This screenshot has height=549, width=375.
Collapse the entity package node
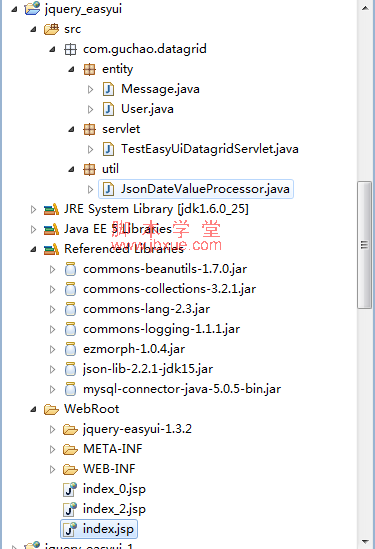coord(71,69)
